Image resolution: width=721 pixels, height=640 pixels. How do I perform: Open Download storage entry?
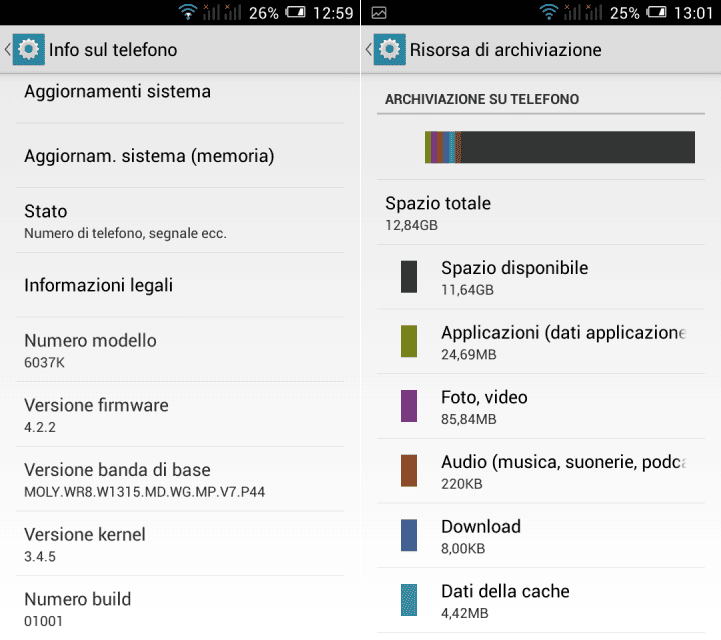pyautogui.click(x=541, y=536)
